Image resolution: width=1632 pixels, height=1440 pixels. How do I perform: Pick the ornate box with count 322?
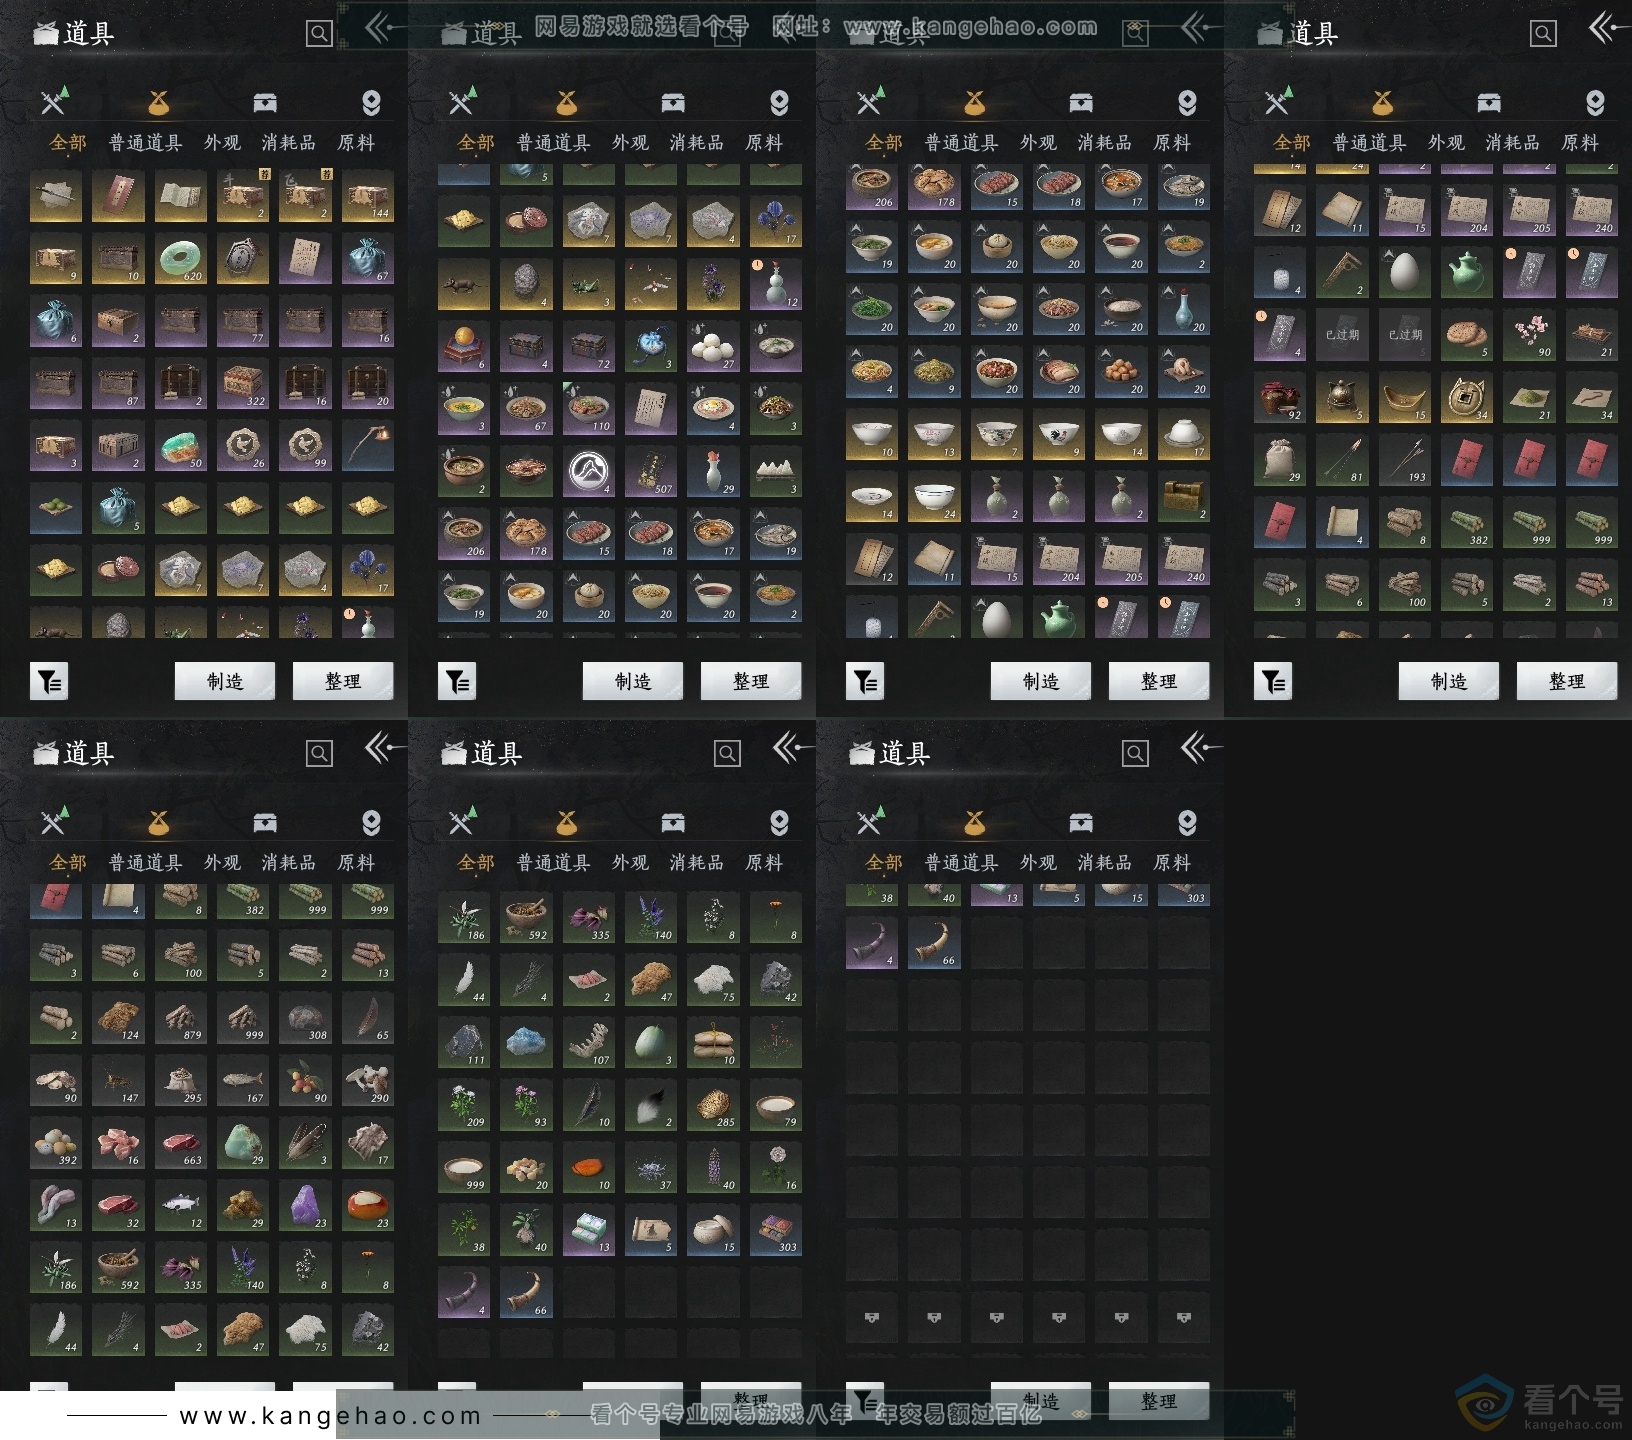tap(243, 385)
